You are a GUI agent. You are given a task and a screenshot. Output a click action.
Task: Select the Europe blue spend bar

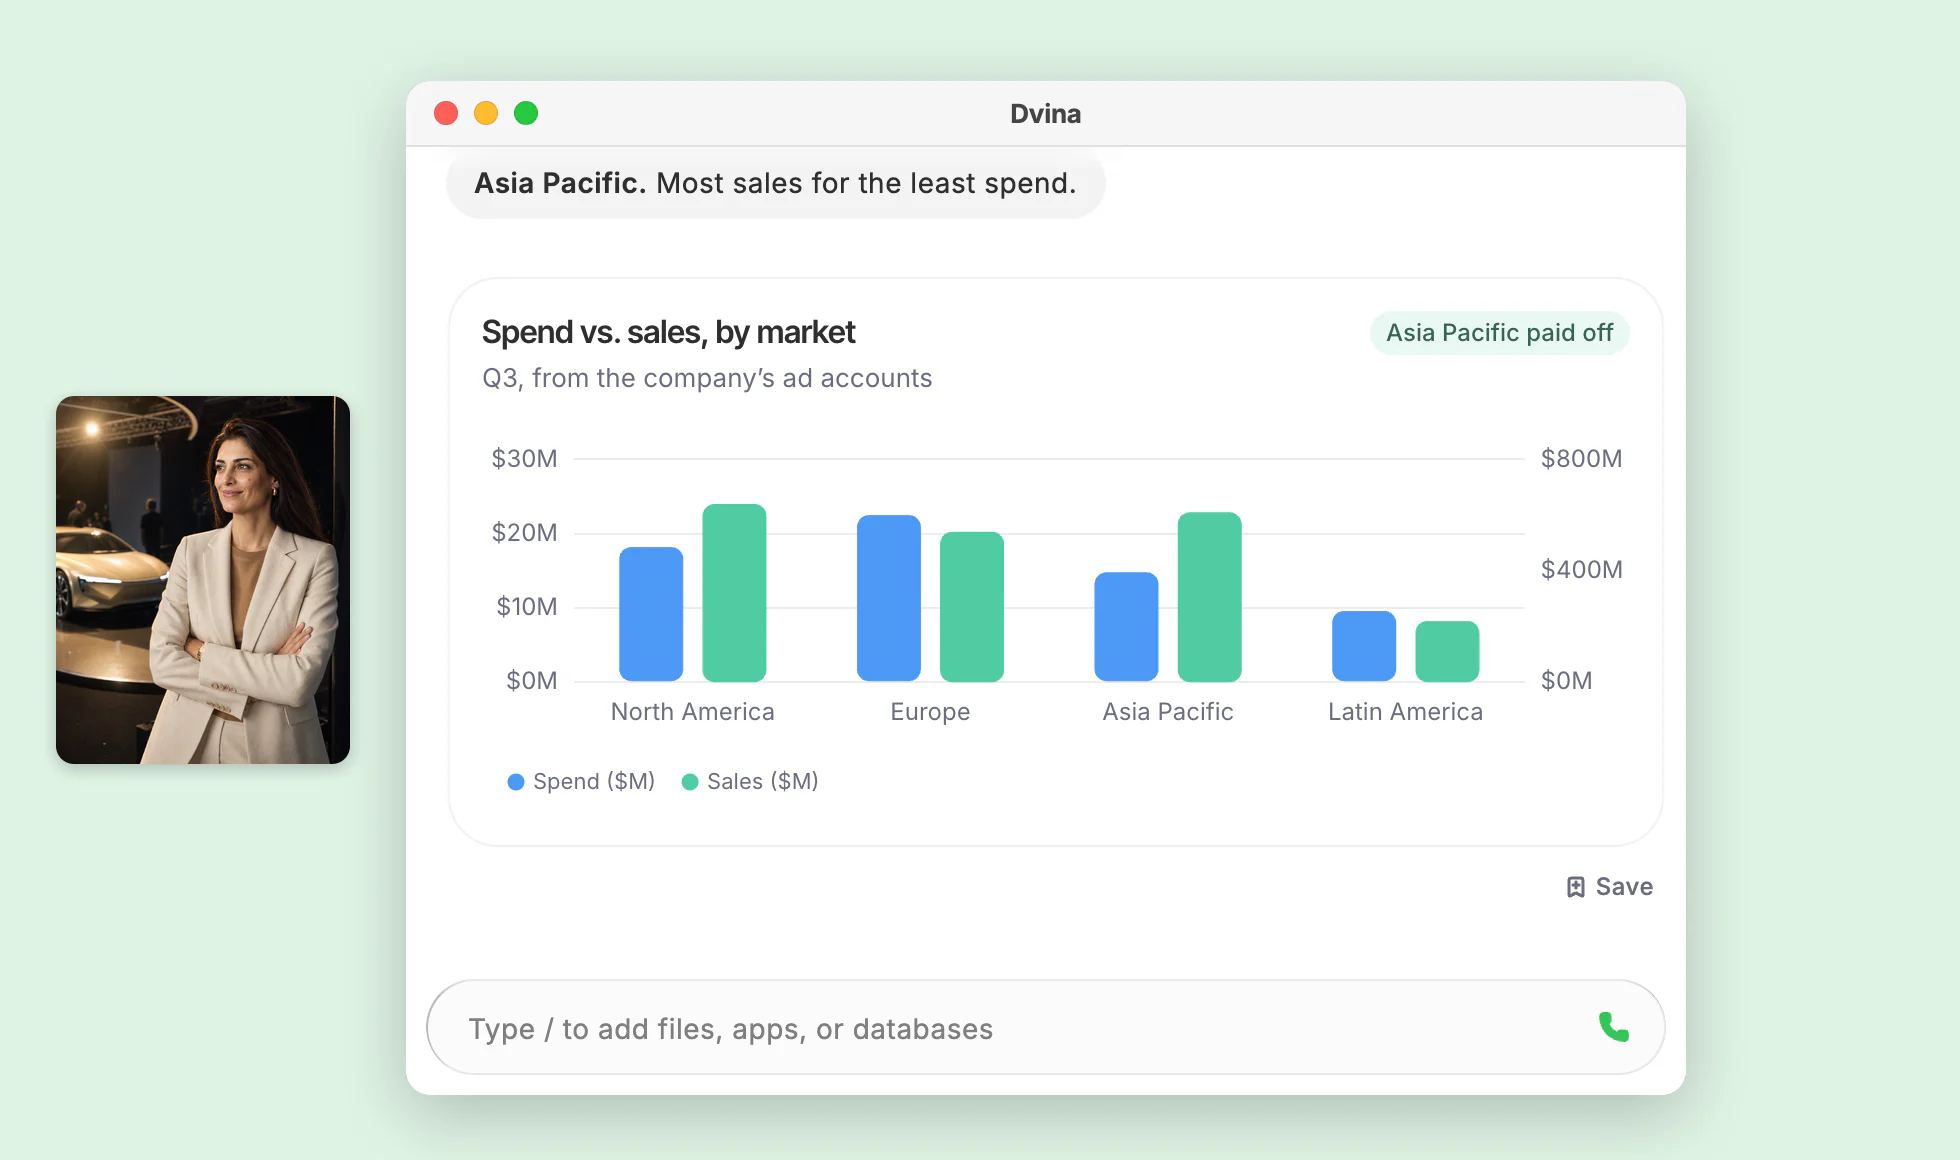tap(889, 598)
